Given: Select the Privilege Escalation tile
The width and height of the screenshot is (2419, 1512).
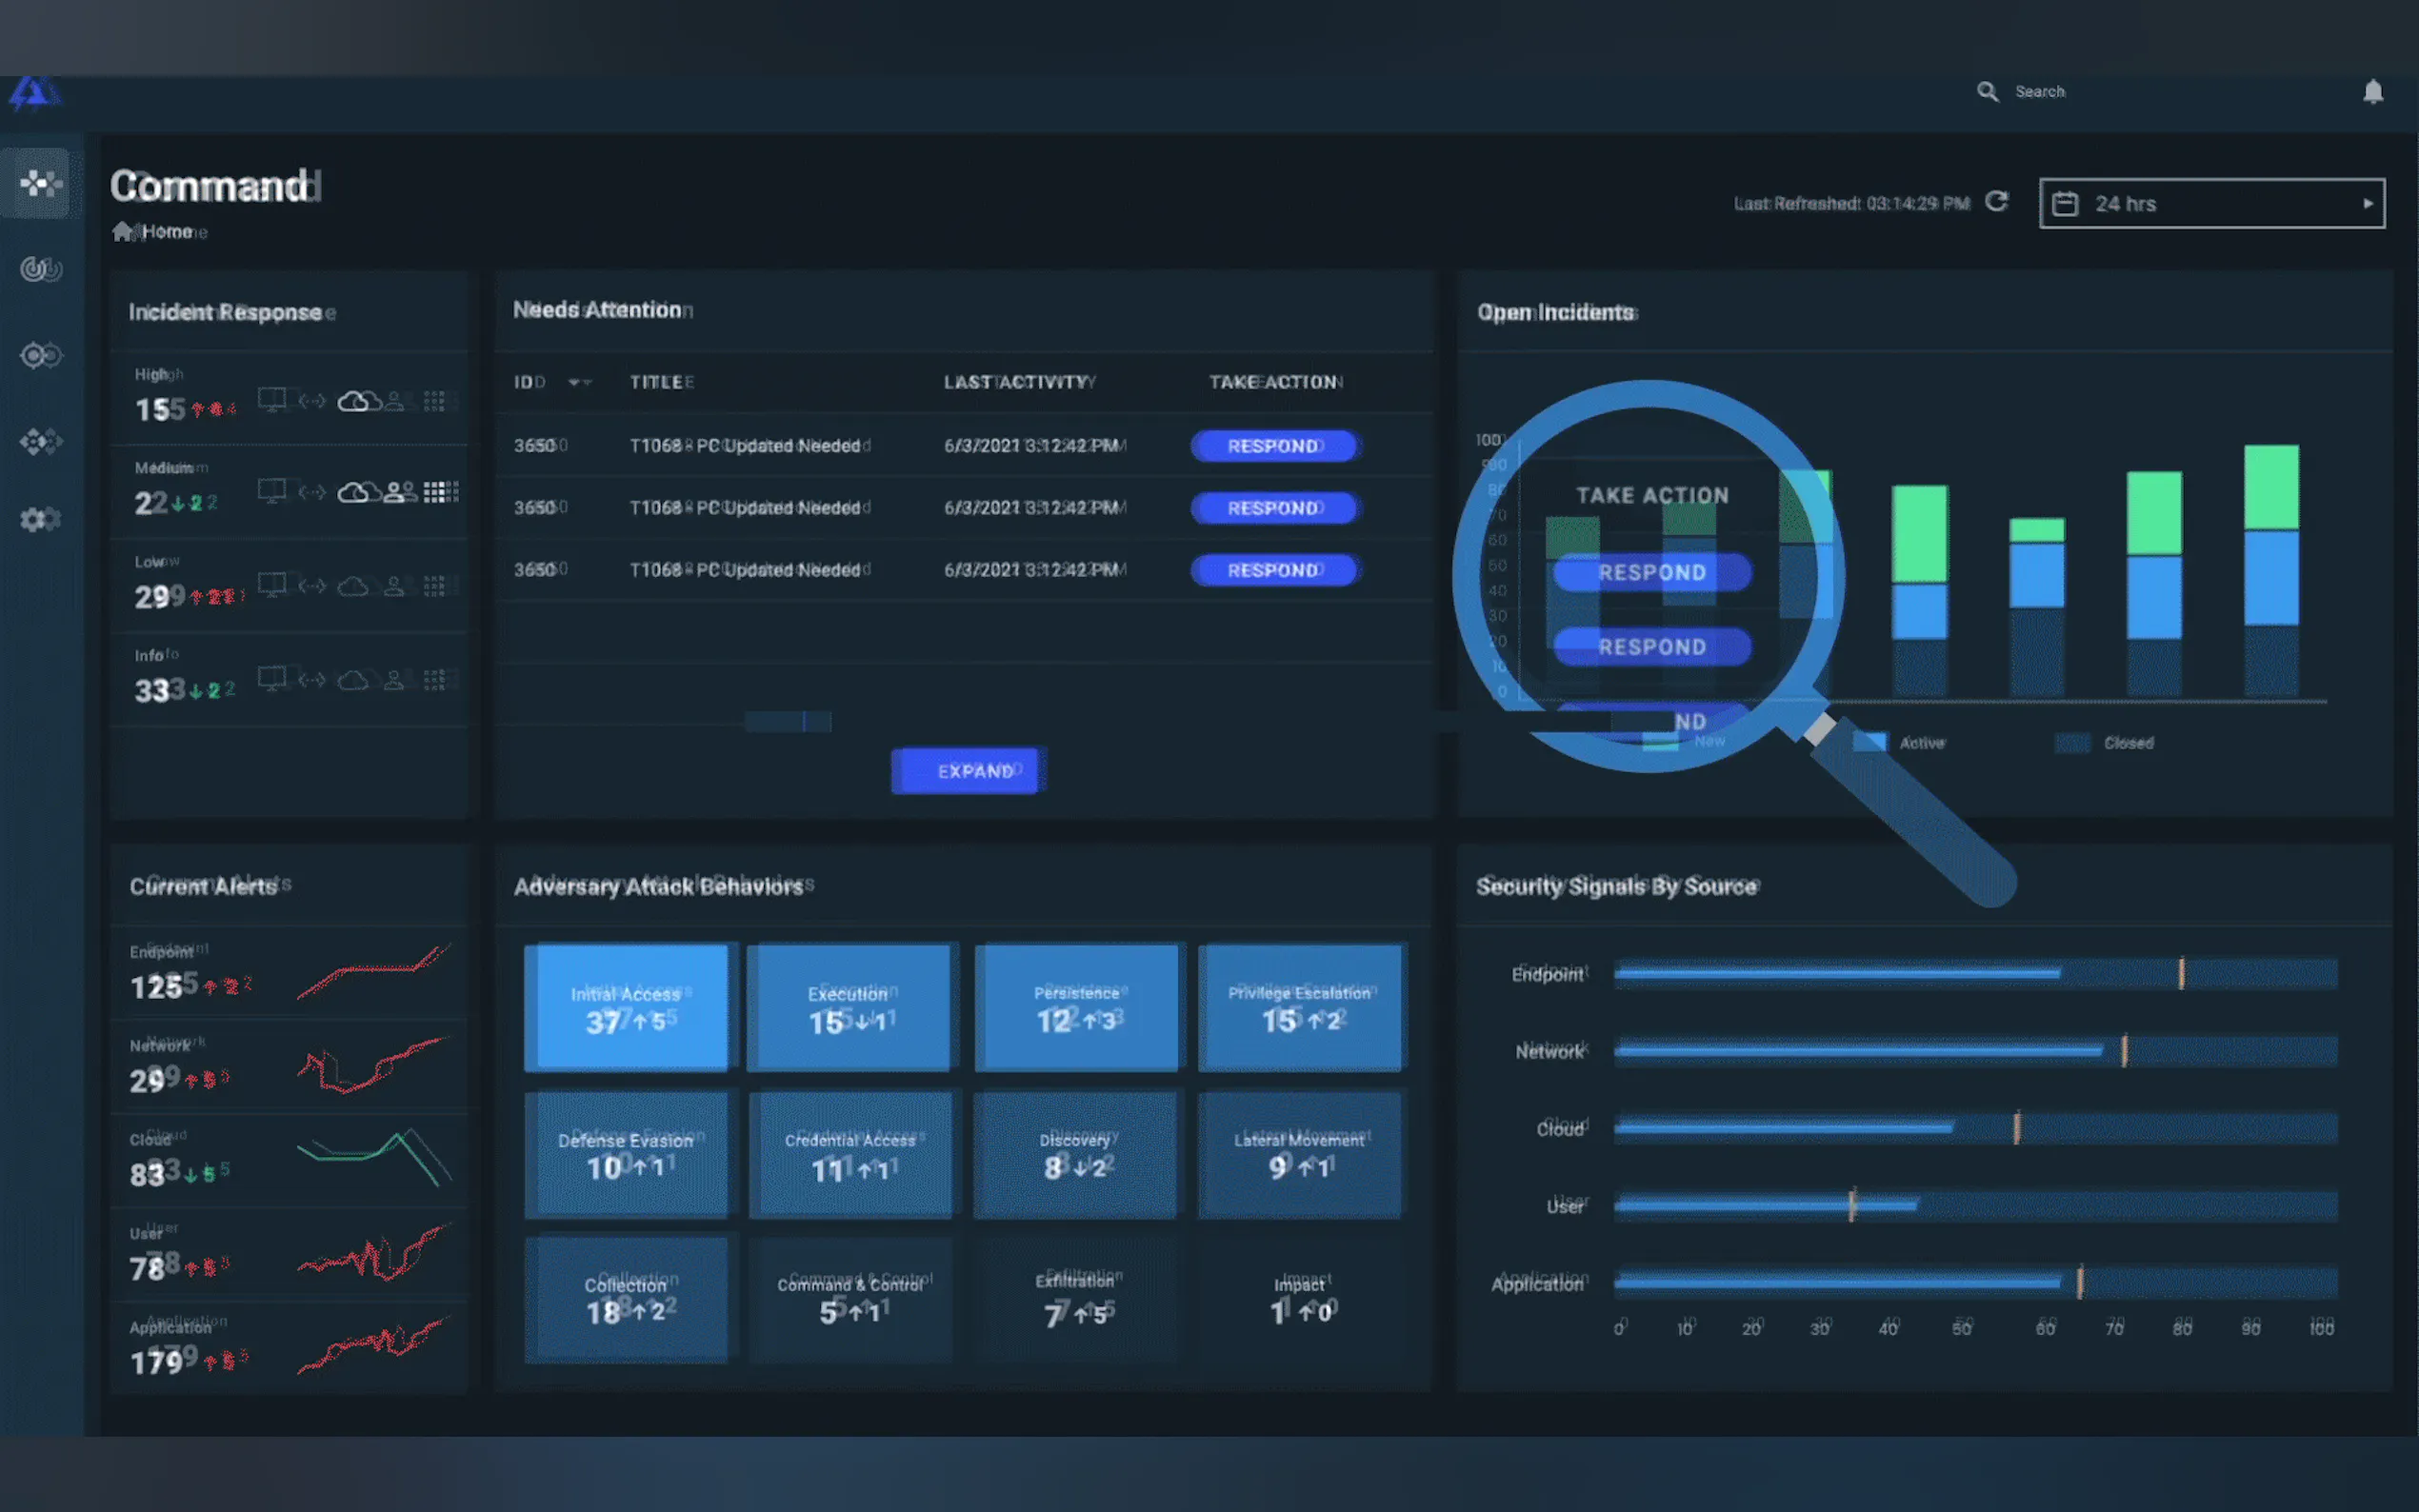Looking at the screenshot, I should coord(1299,1006).
